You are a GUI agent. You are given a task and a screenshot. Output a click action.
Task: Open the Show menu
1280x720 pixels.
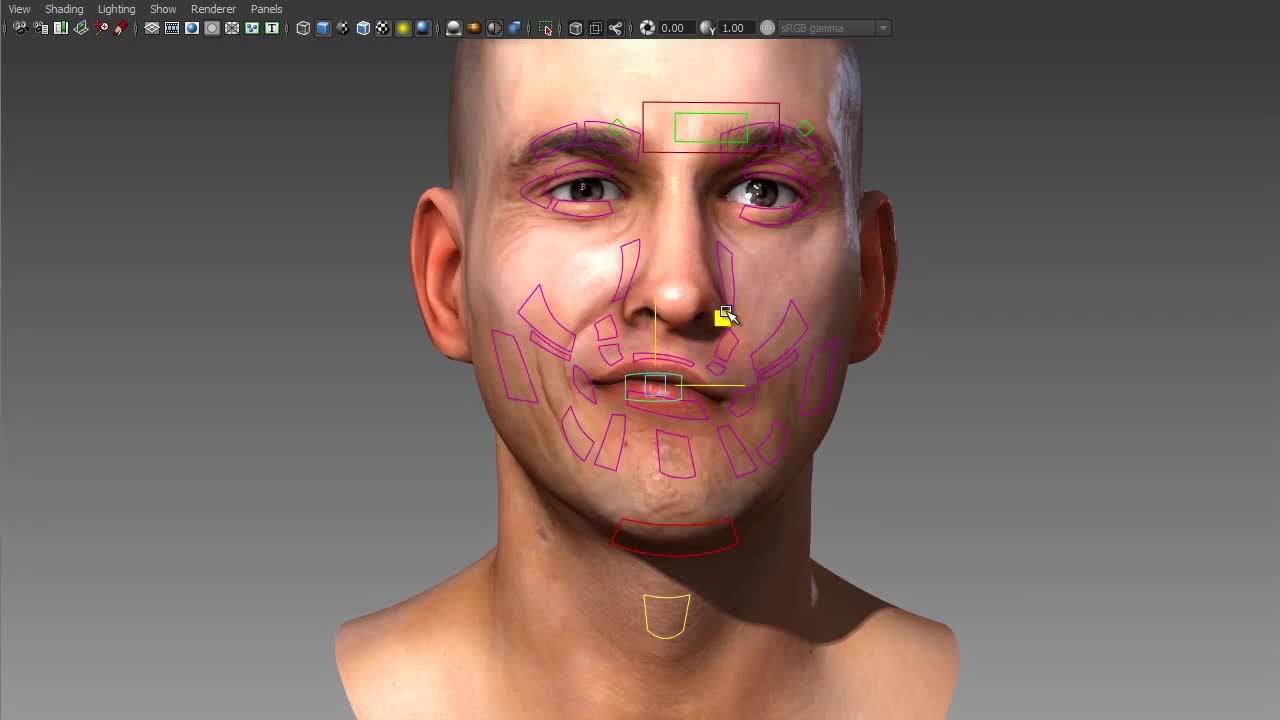coord(163,9)
